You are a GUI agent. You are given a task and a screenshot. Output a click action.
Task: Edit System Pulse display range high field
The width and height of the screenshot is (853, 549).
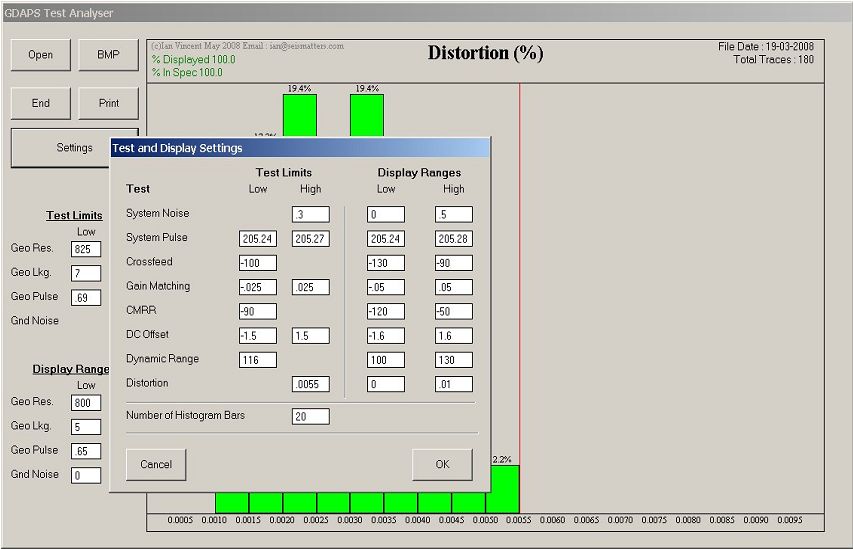[454, 239]
